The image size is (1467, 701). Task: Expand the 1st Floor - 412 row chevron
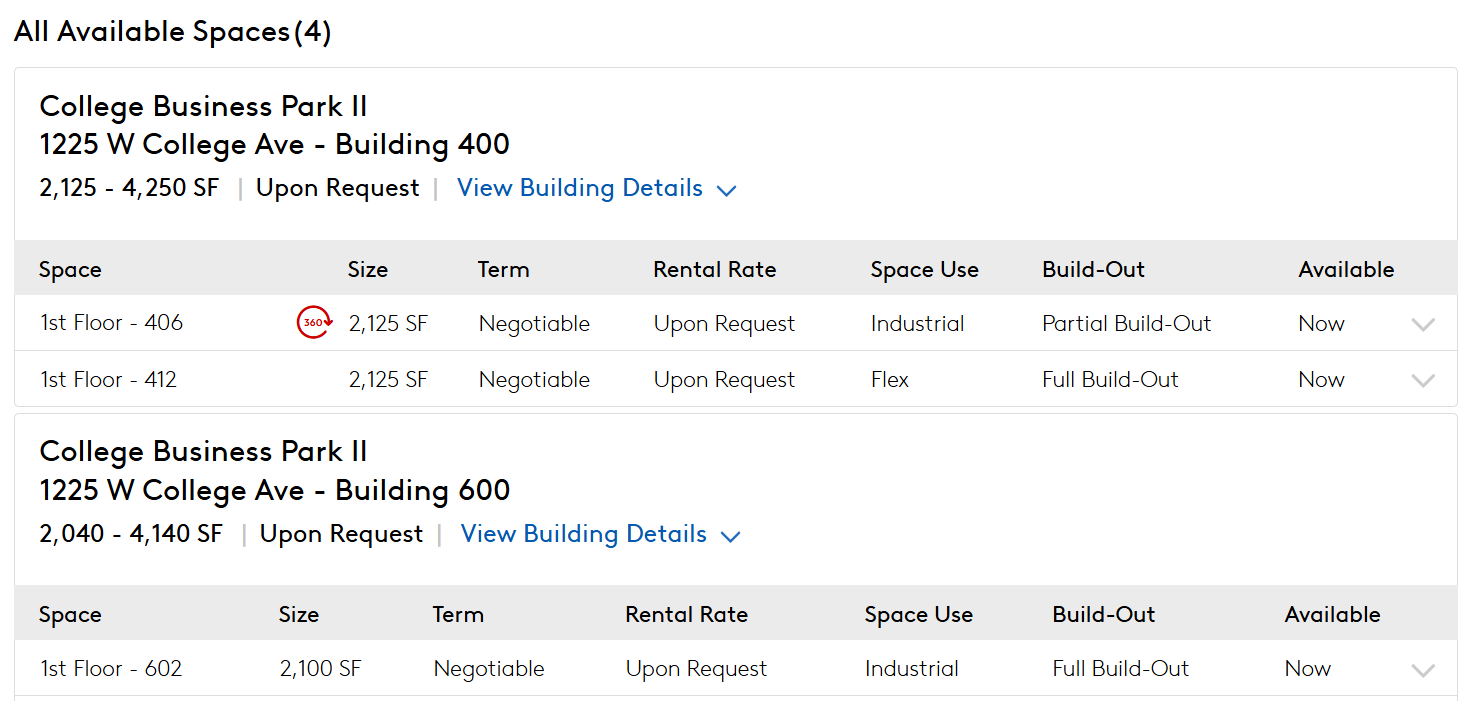click(x=1422, y=380)
